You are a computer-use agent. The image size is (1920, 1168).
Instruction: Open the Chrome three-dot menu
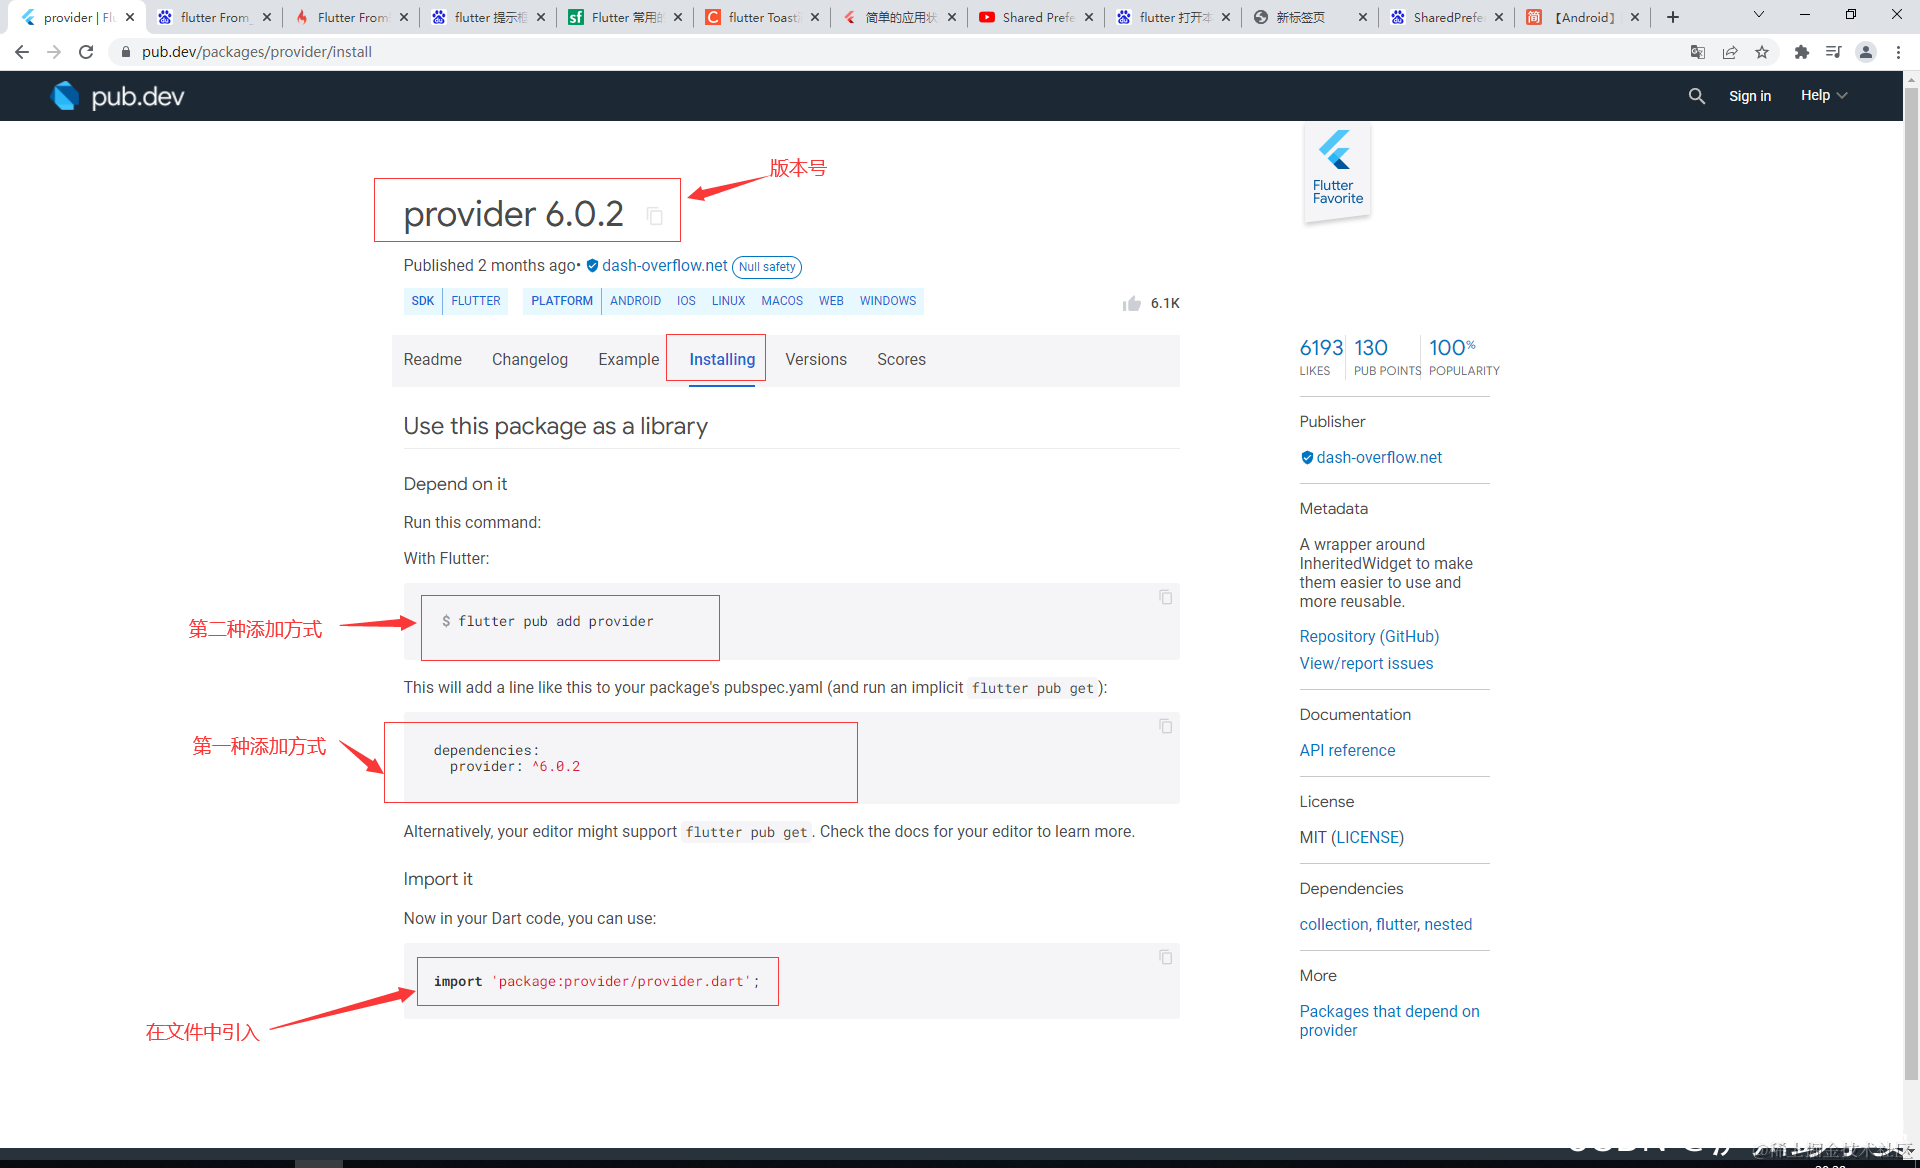coord(1898,52)
